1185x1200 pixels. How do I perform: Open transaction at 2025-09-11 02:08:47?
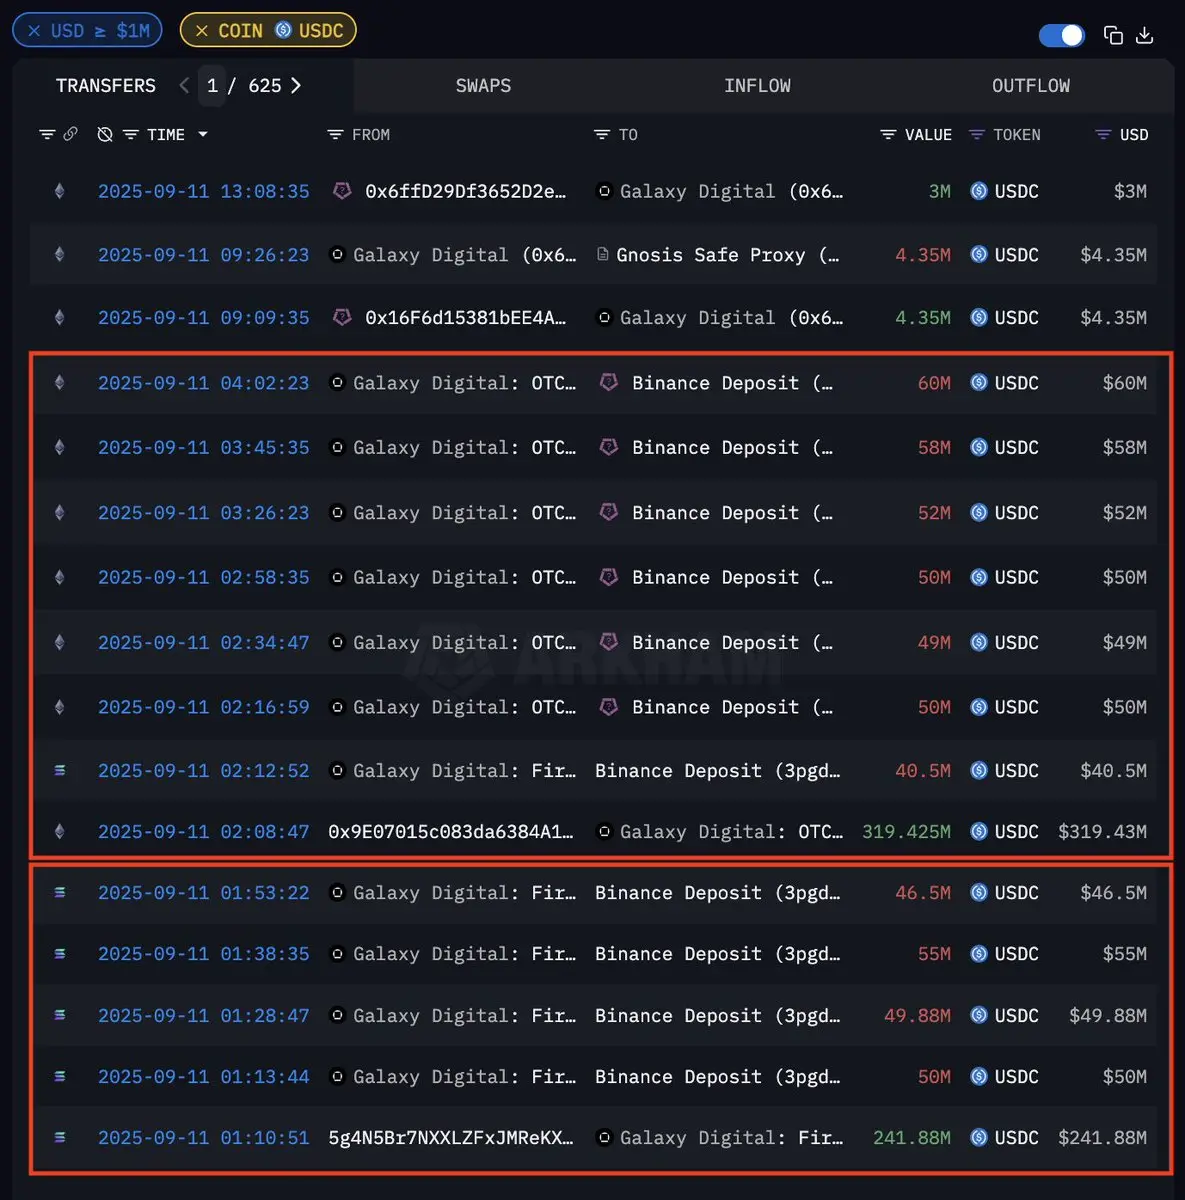pyautogui.click(x=204, y=831)
